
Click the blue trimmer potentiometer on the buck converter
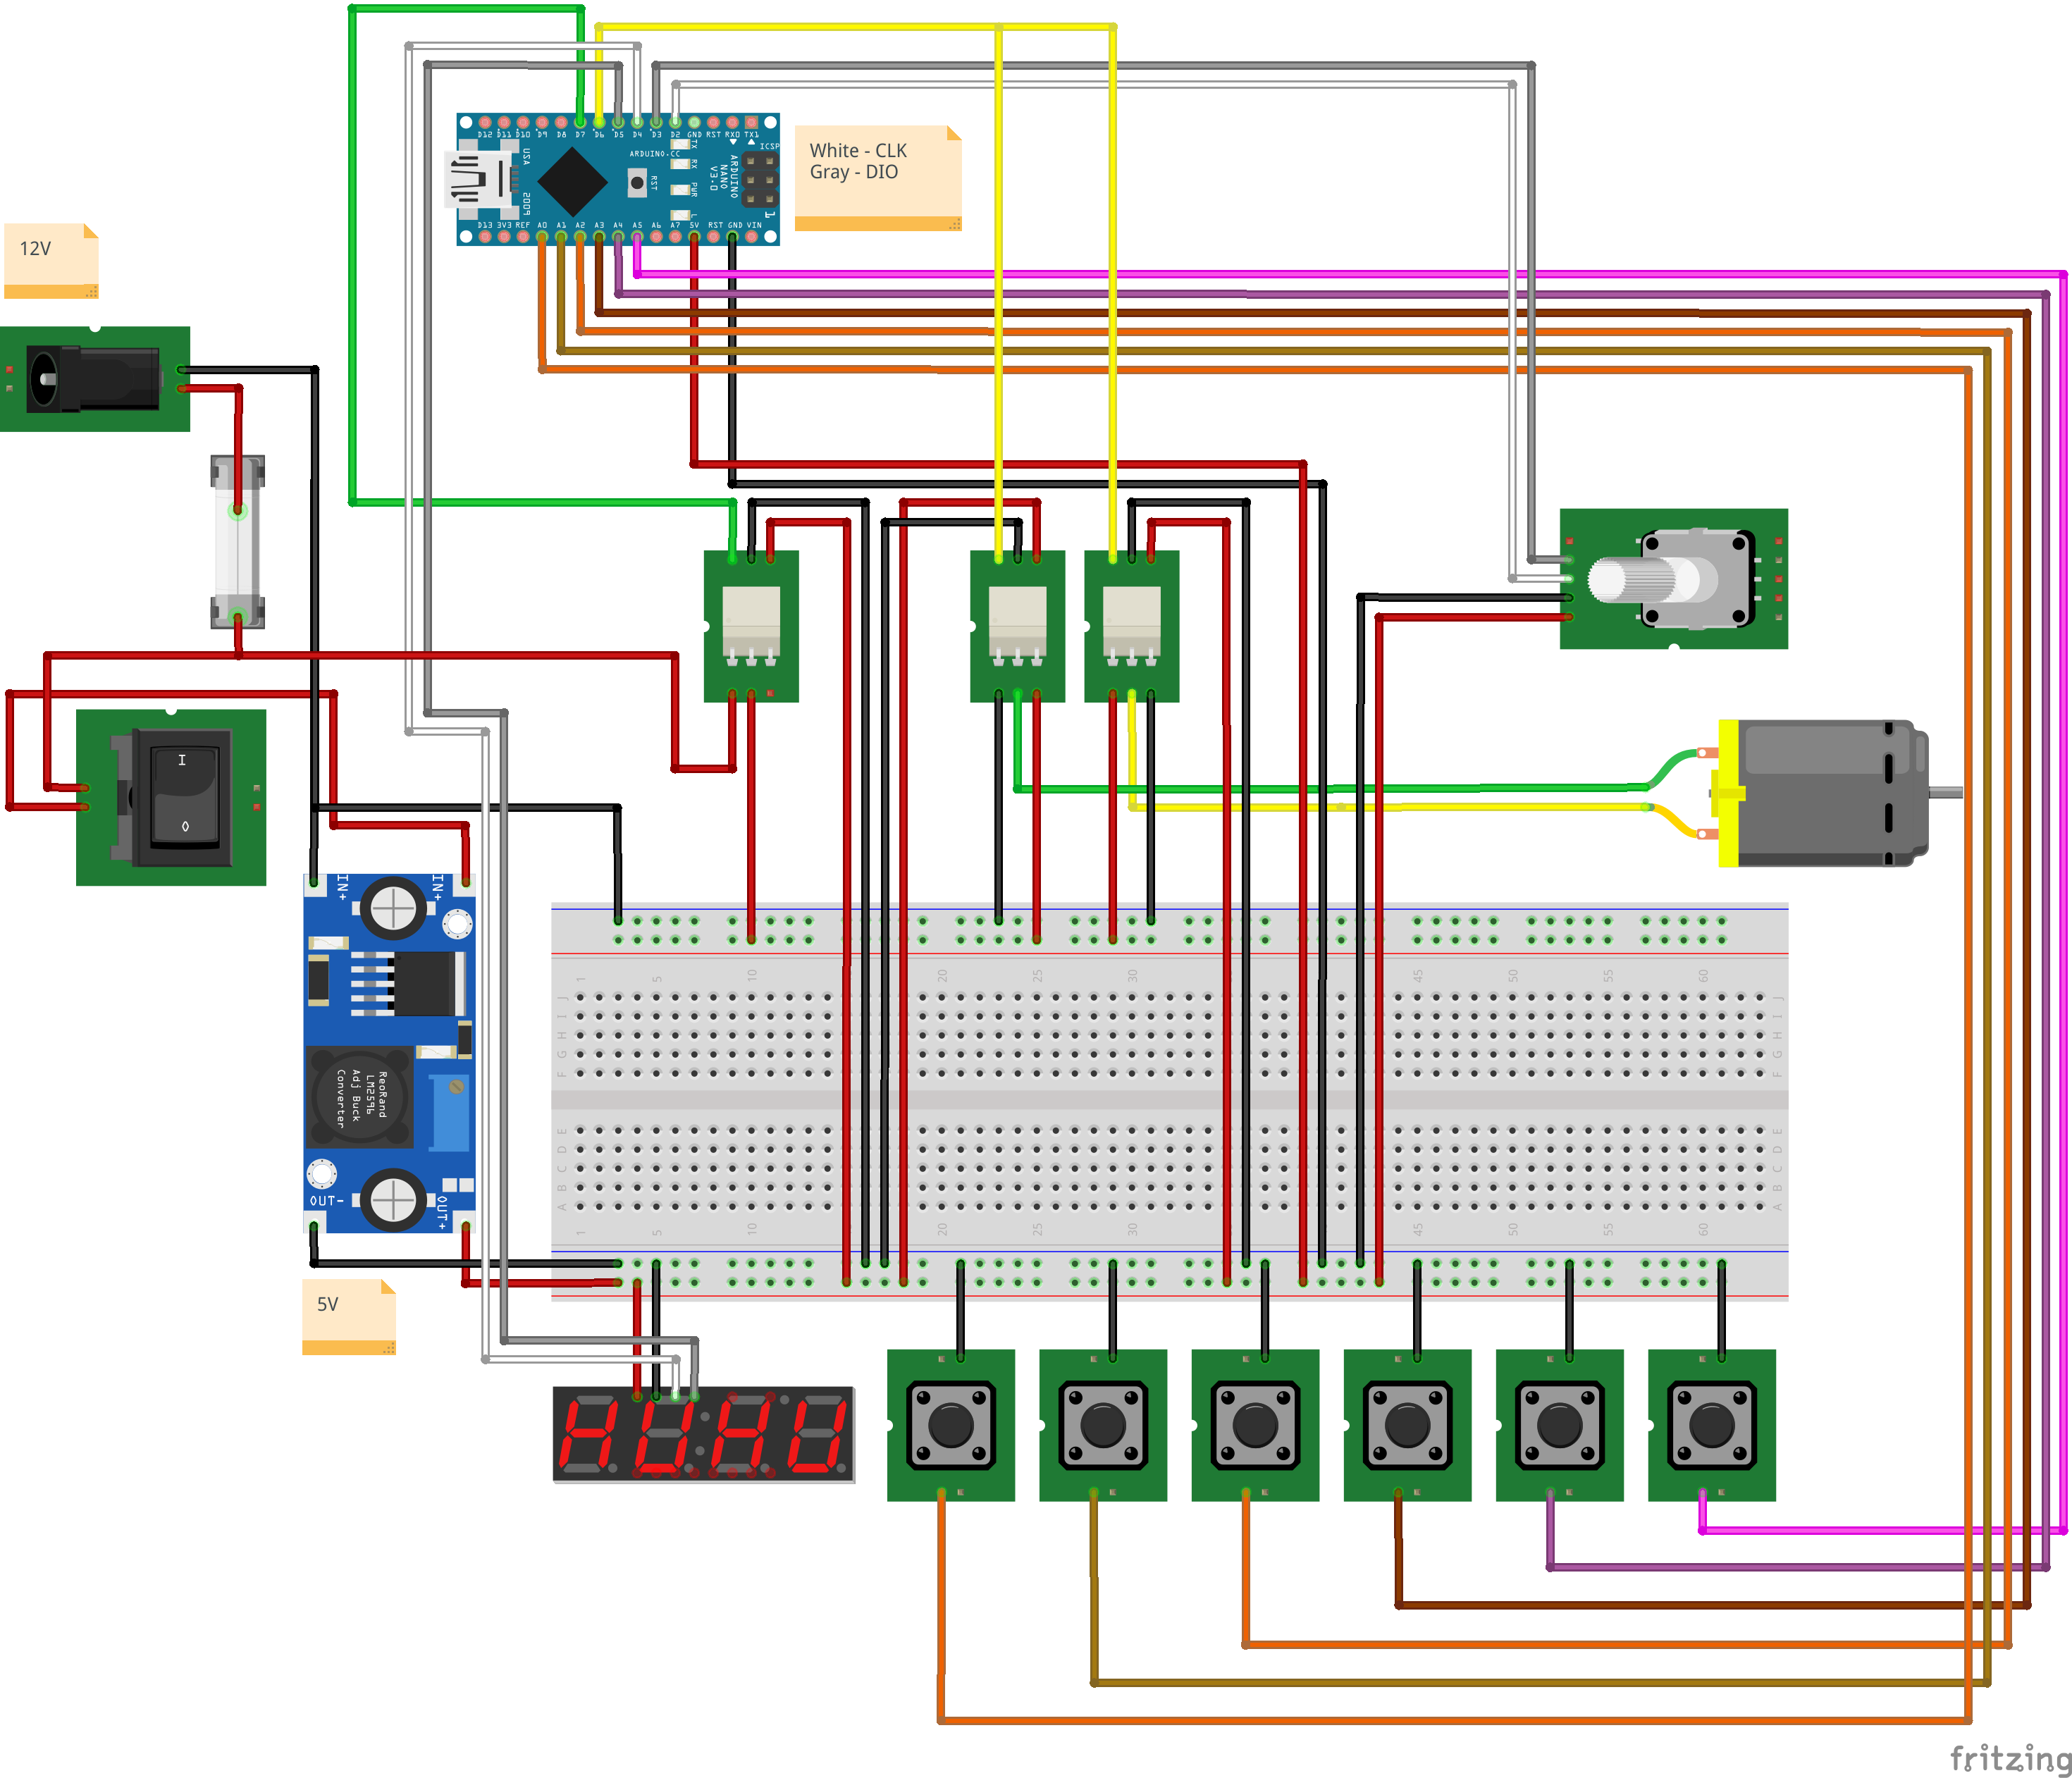450,1114
